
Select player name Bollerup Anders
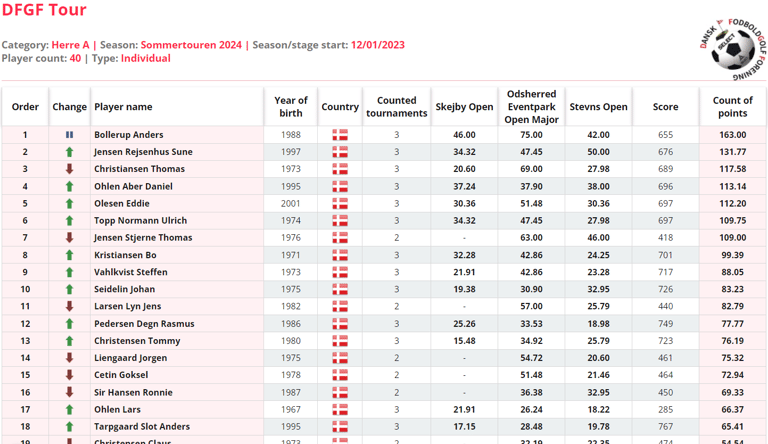coord(129,135)
